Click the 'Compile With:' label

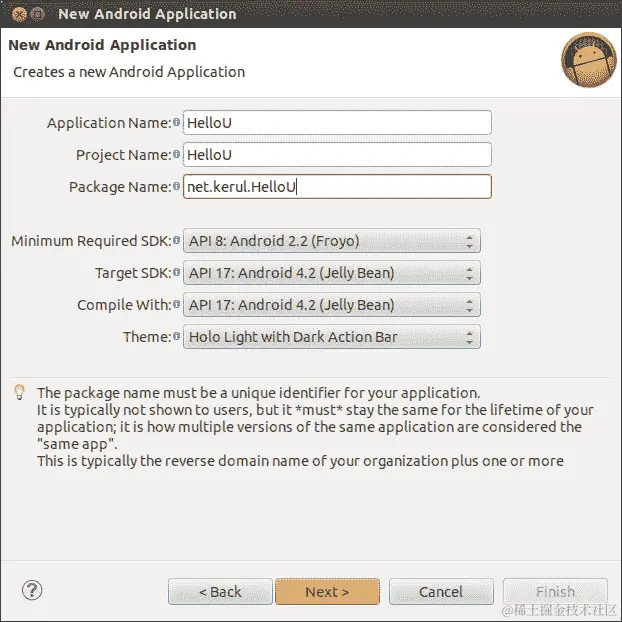125,305
